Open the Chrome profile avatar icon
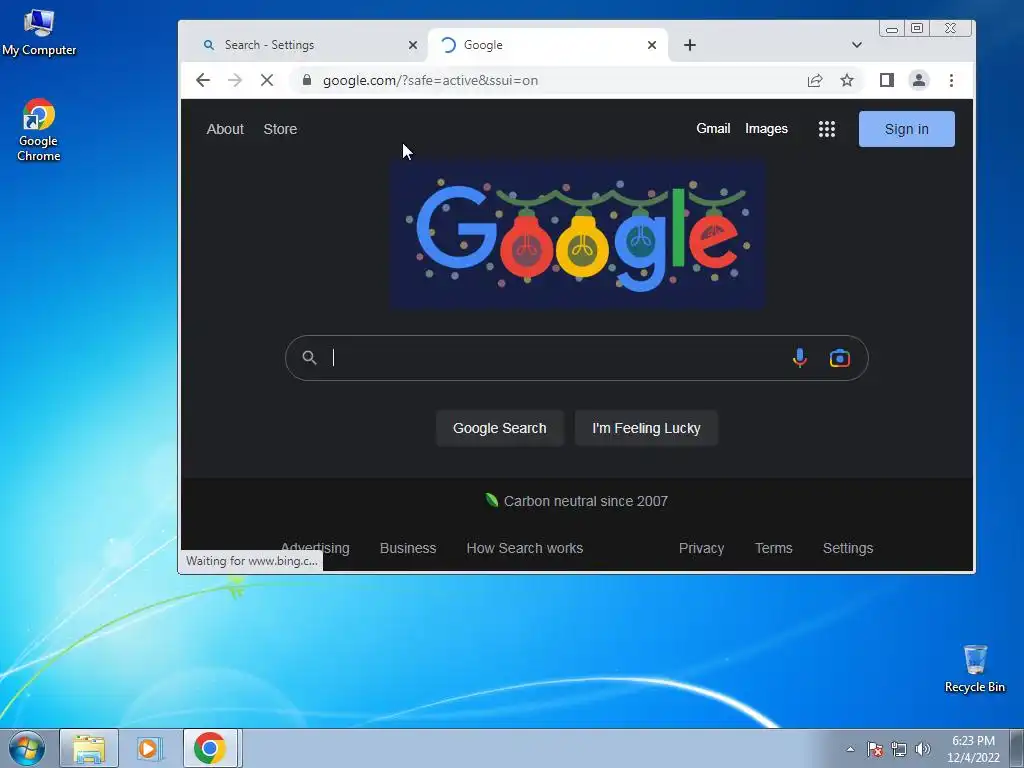 pyautogui.click(x=919, y=80)
